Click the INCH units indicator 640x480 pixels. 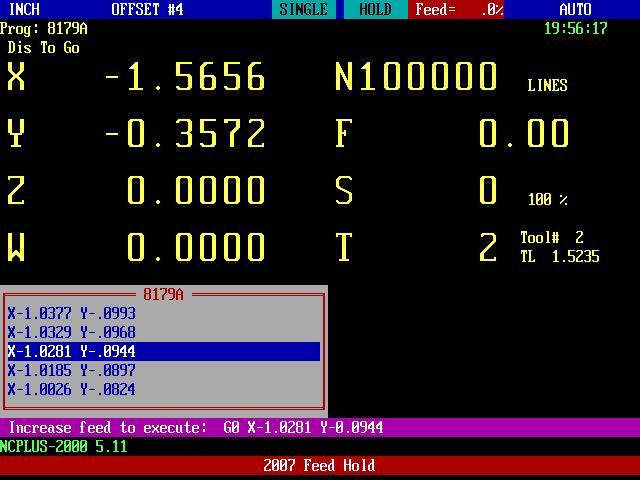pyautogui.click(x=24, y=9)
